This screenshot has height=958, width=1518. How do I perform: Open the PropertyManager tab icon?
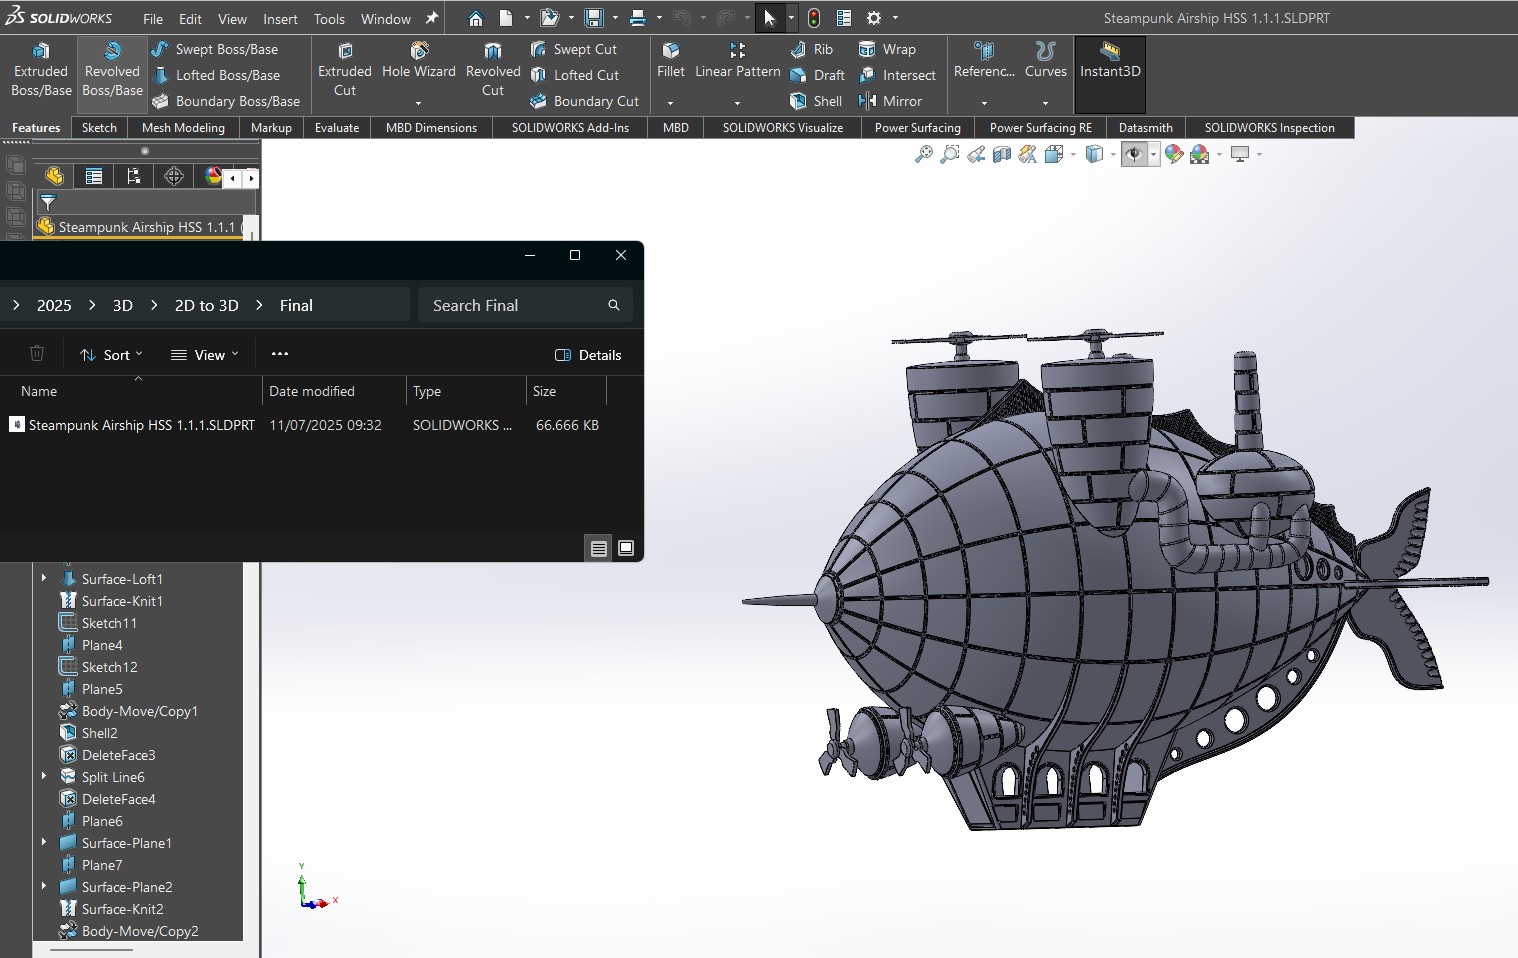pos(94,177)
